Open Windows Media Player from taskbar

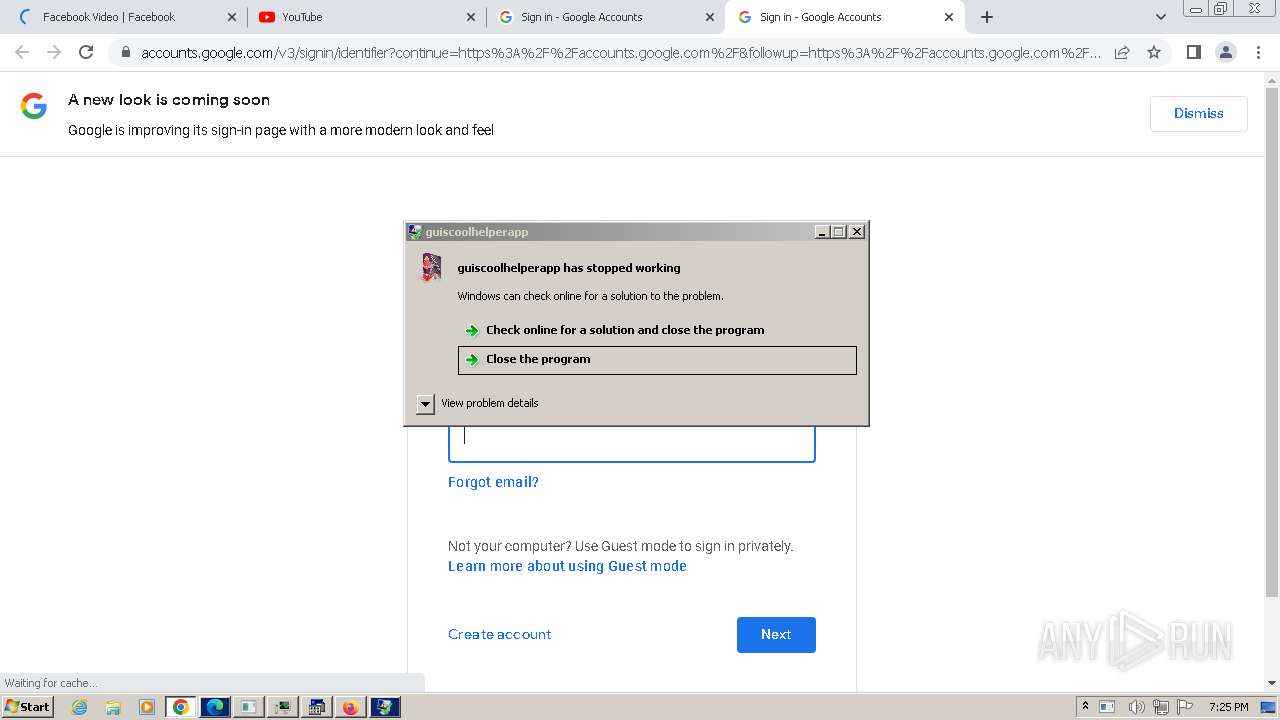pyautogui.click(x=147, y=707)
